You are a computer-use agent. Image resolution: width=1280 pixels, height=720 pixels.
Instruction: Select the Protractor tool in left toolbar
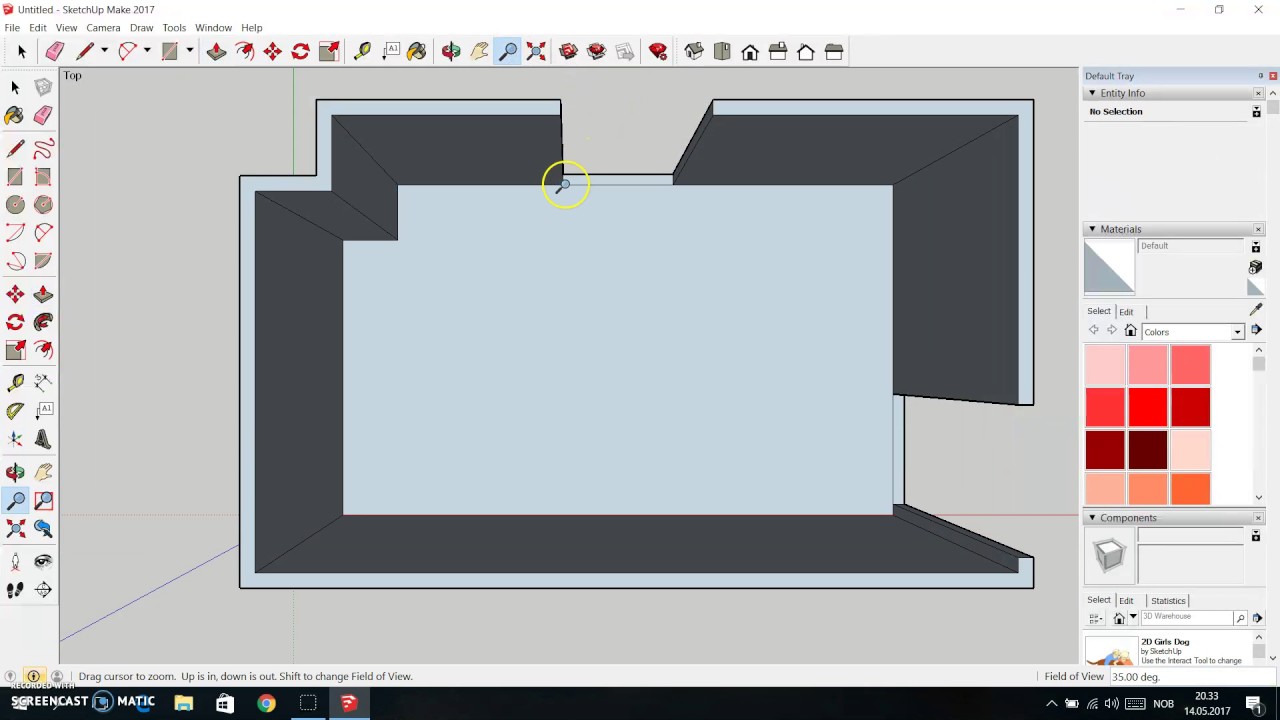pos(15,411)
